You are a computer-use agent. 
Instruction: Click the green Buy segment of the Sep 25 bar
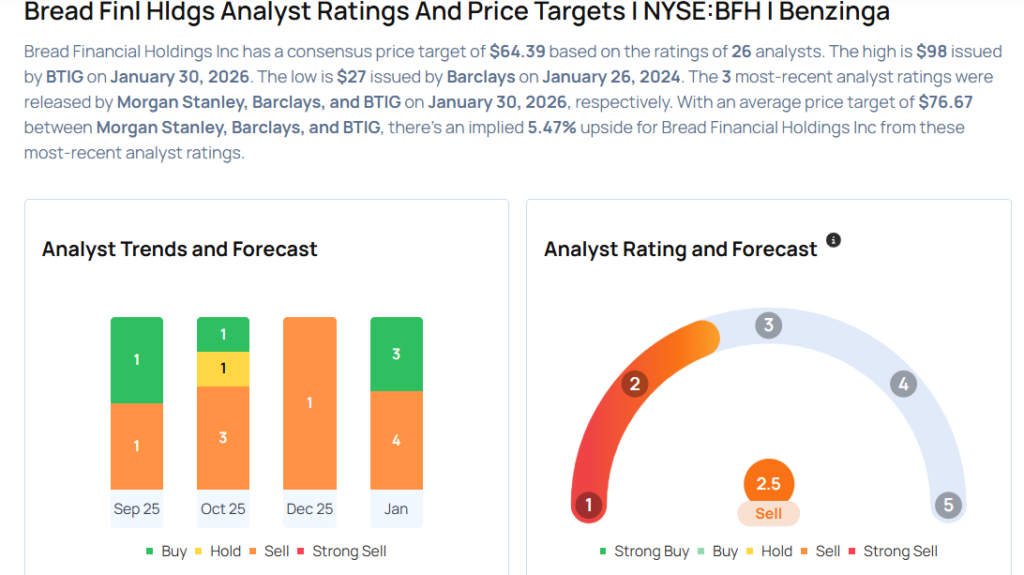[x=137, y=360]
